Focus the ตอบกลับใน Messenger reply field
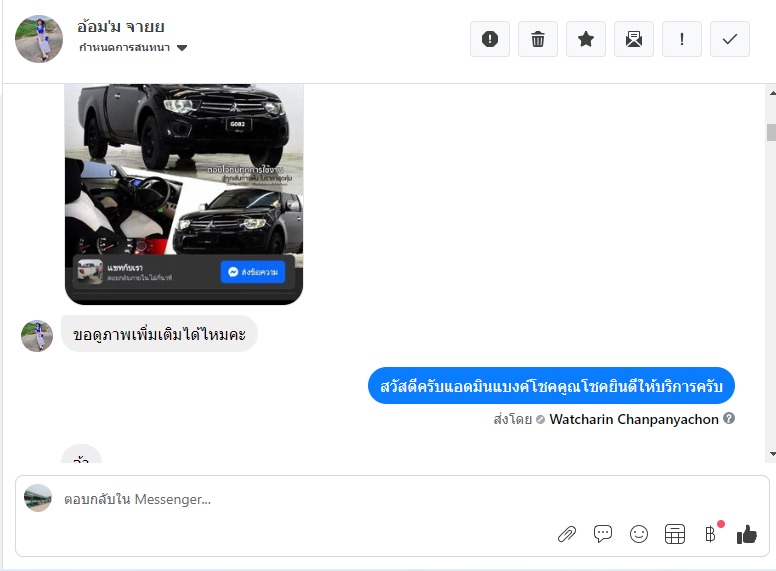This screenshot has height=571, width=776. click(300, 499)
